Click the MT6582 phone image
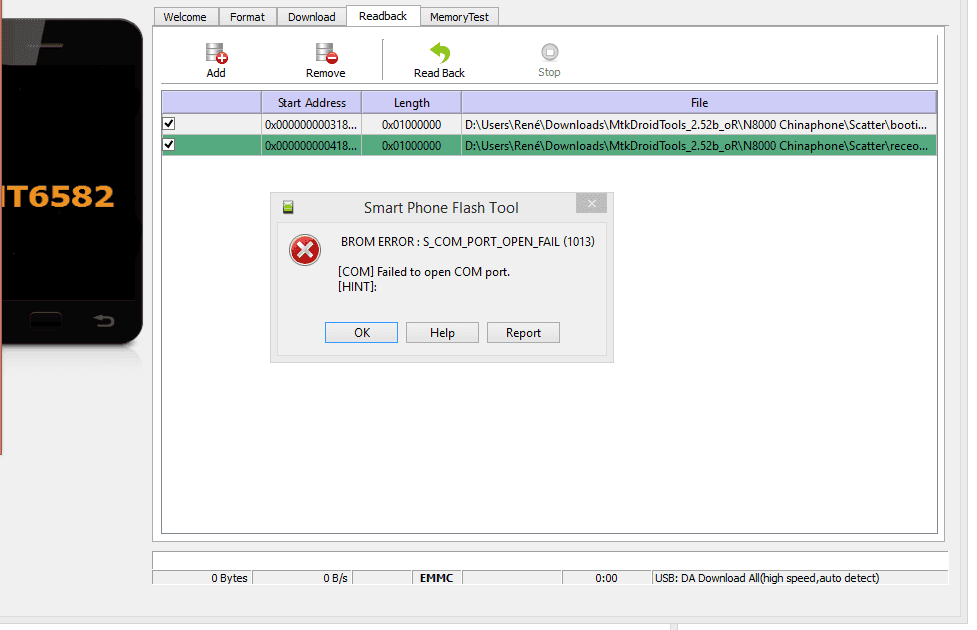Screen dimensions: 977x630 tap(71, 181)
